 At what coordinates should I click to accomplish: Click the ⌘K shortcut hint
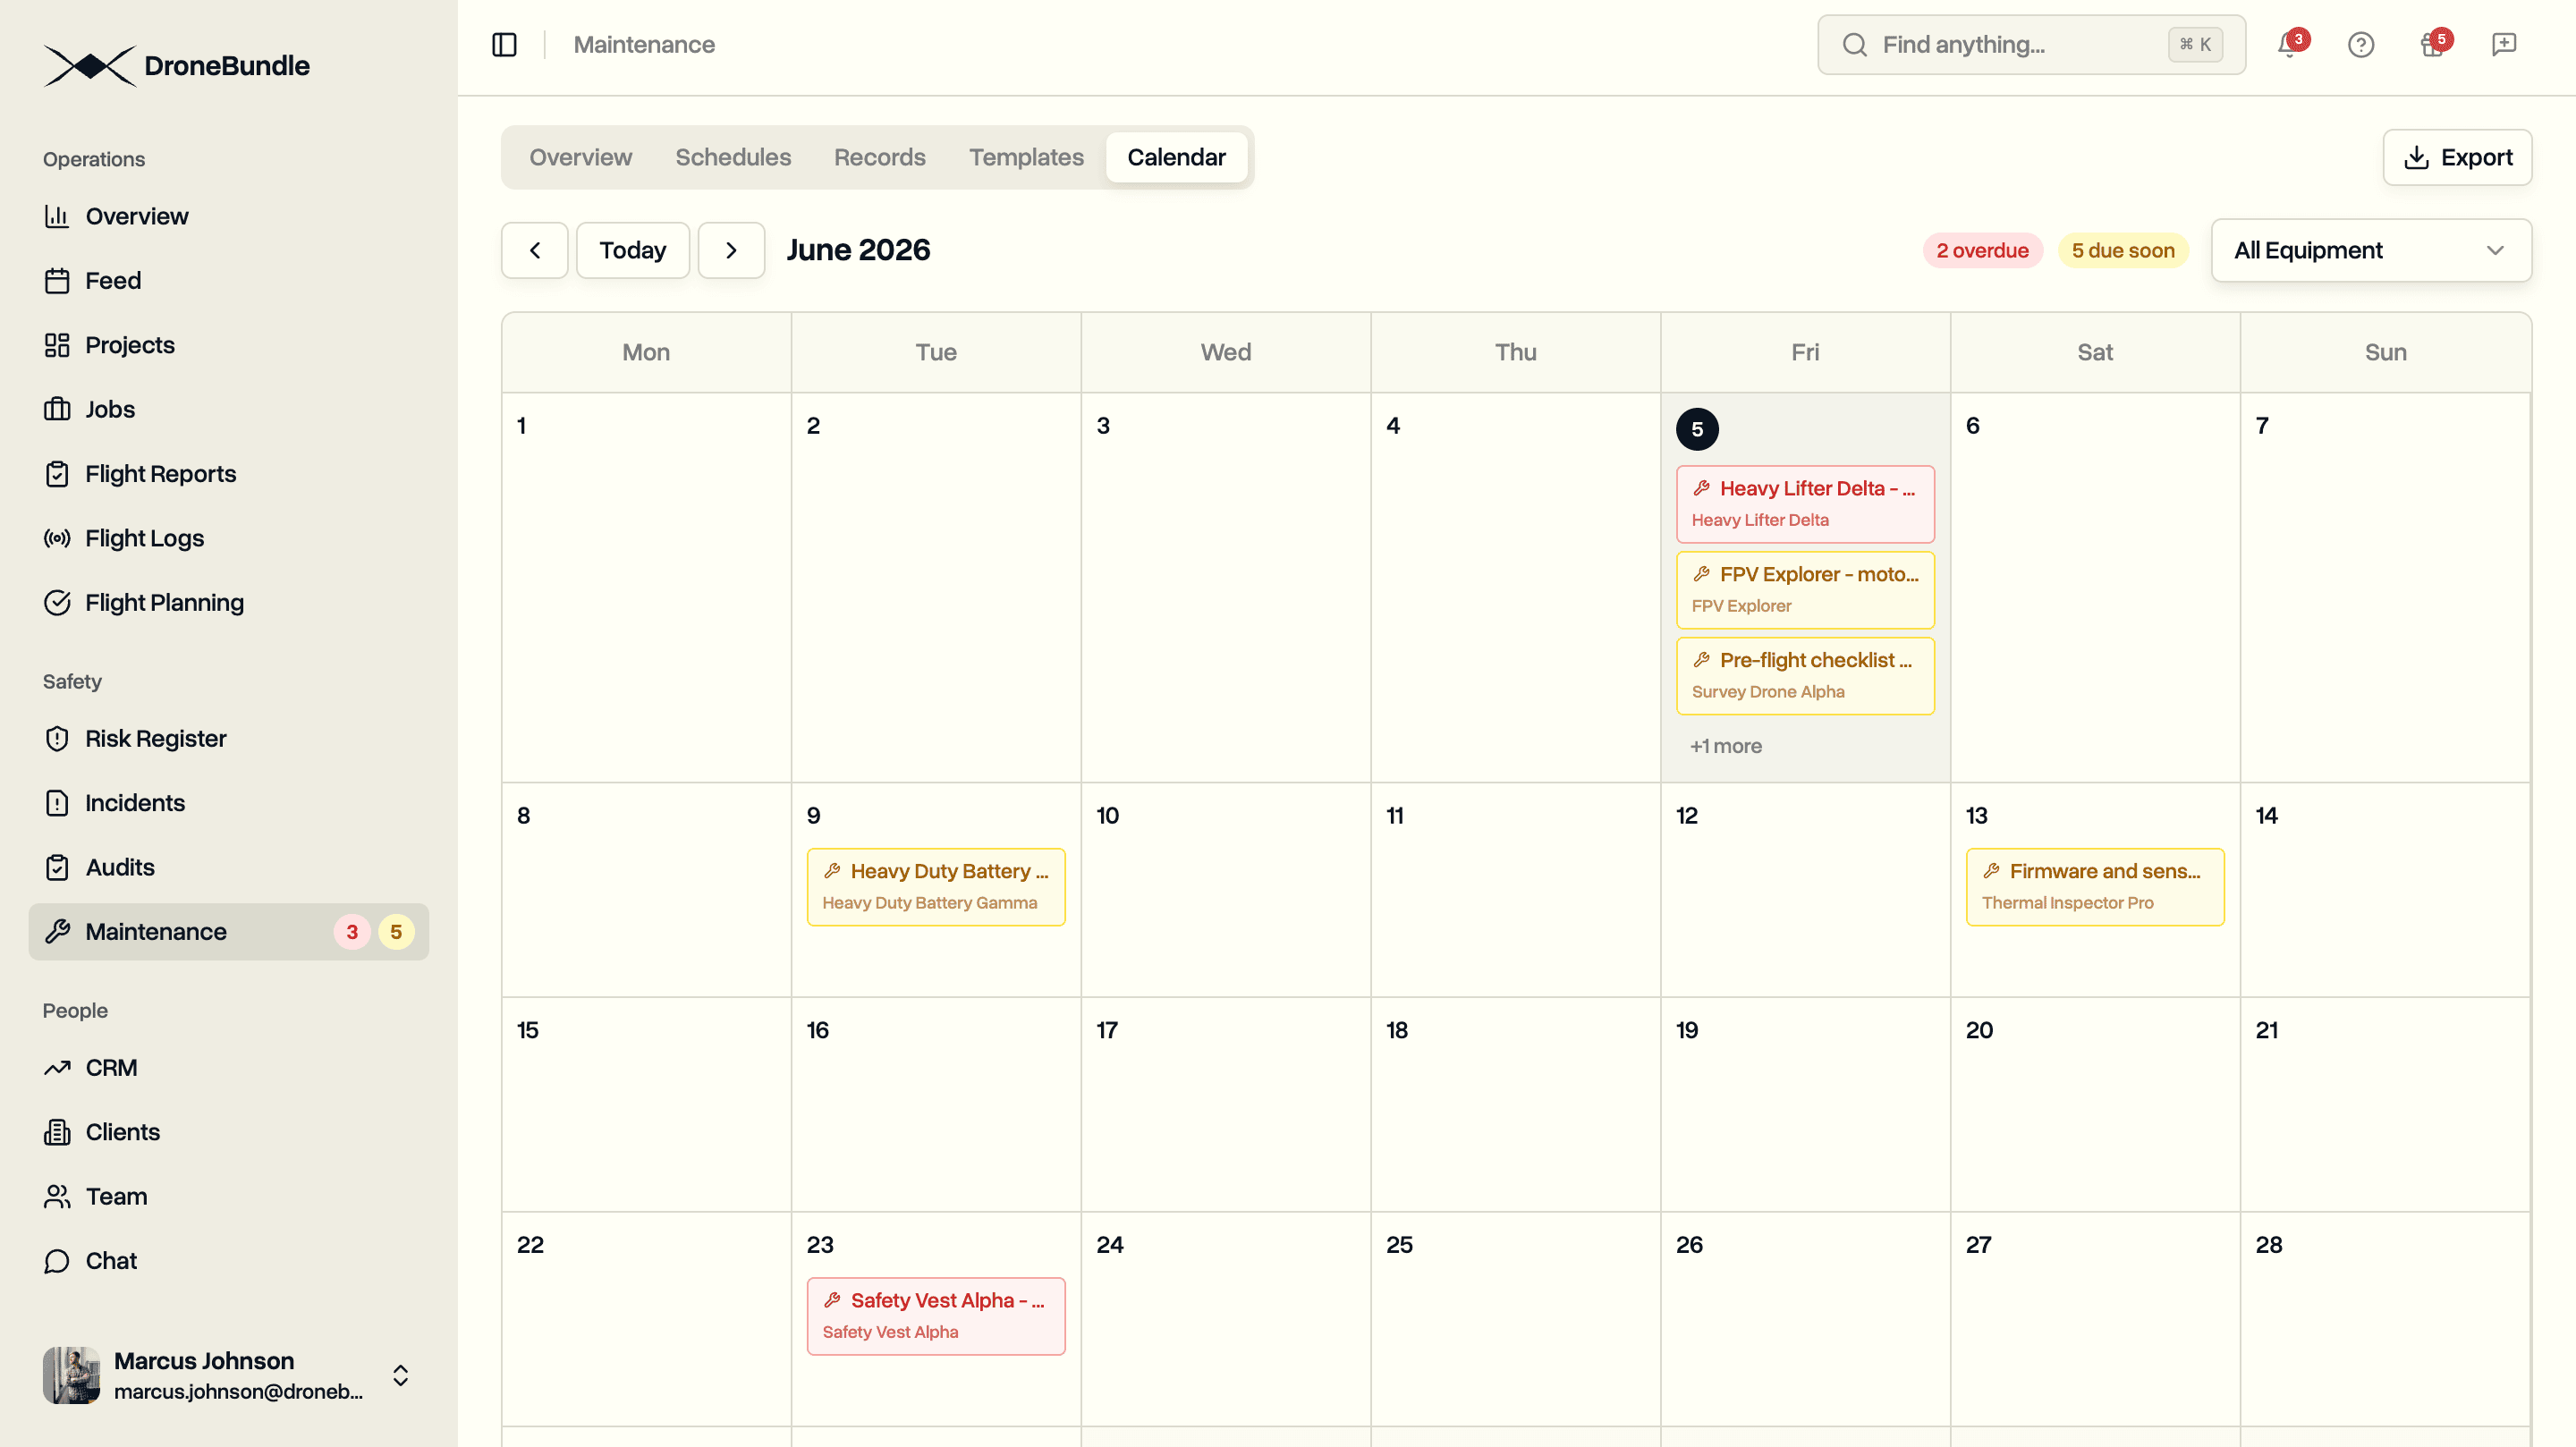(x=2195, y=45)
